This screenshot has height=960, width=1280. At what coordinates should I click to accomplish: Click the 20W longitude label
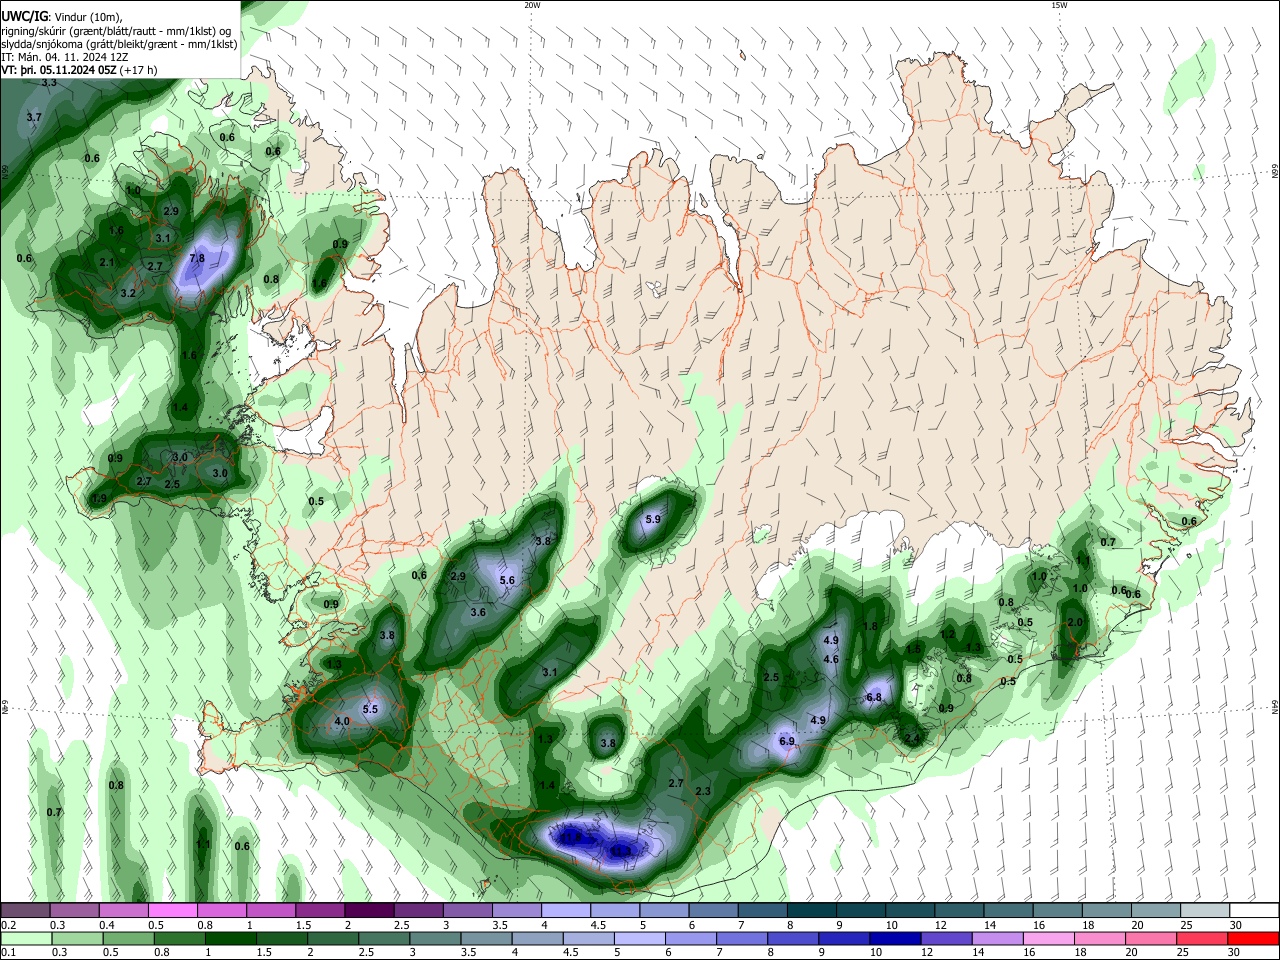532,5
